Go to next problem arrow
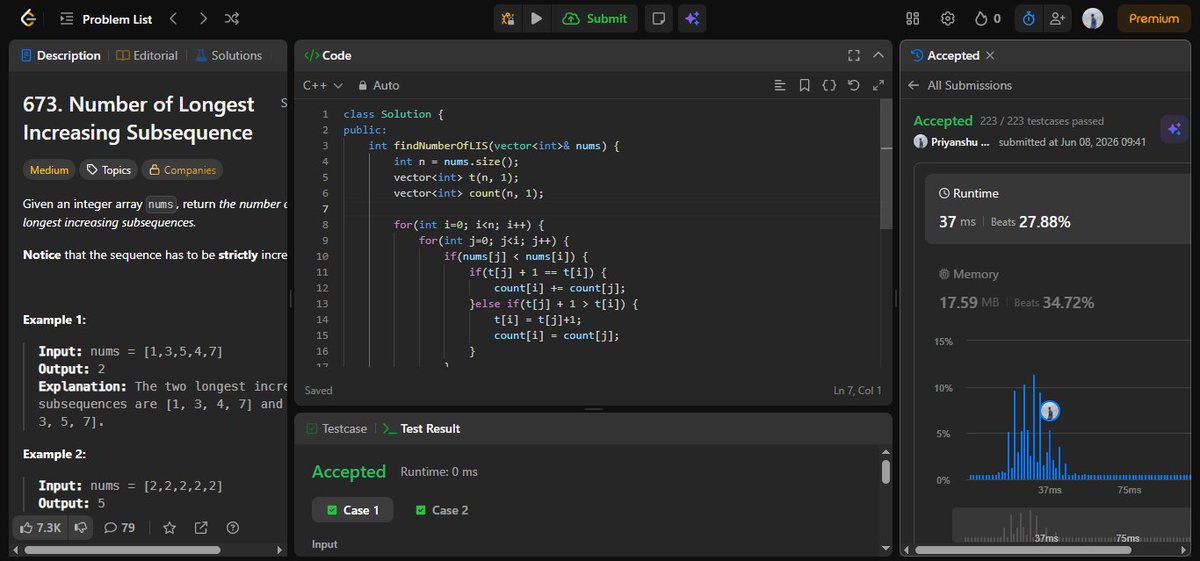 (203, 18)
